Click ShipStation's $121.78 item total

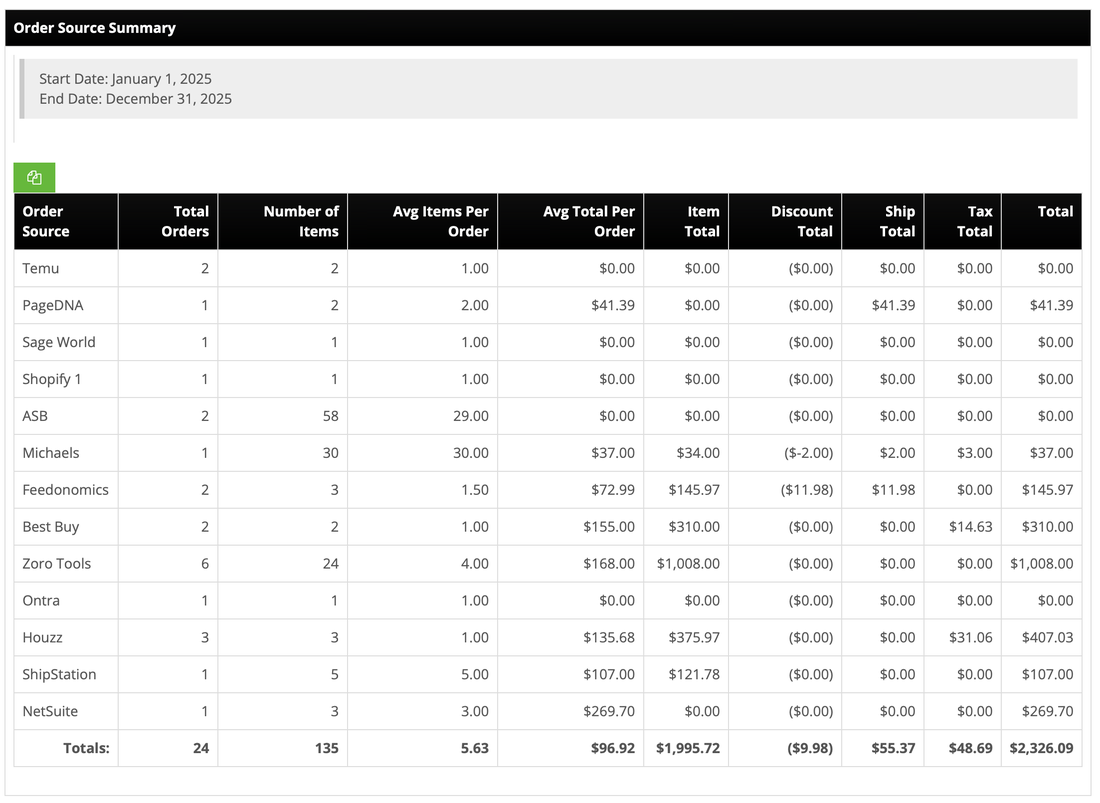click(694, 675)
